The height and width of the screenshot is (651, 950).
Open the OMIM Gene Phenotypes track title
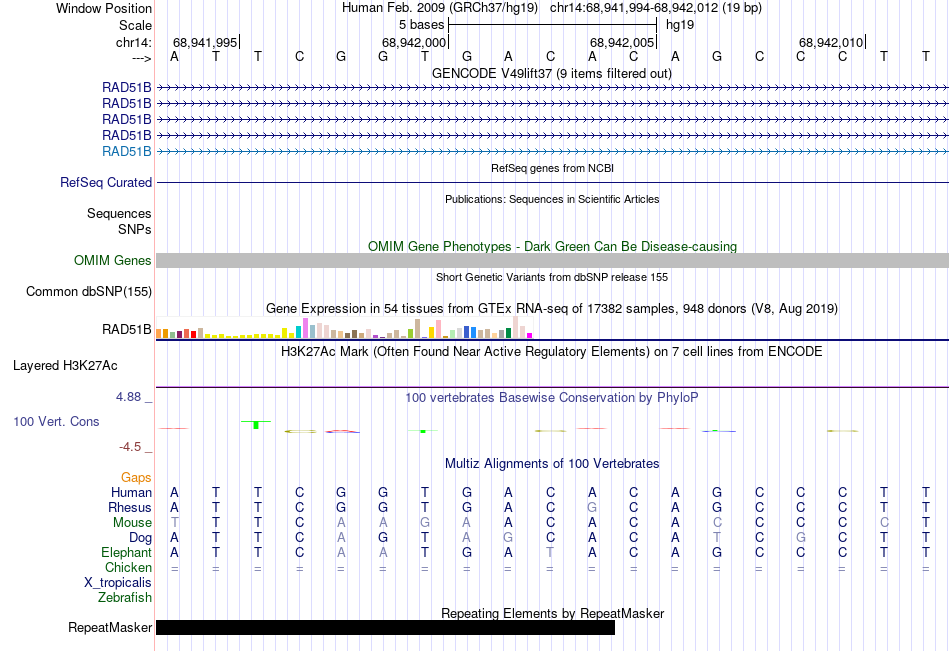point(552,246)
